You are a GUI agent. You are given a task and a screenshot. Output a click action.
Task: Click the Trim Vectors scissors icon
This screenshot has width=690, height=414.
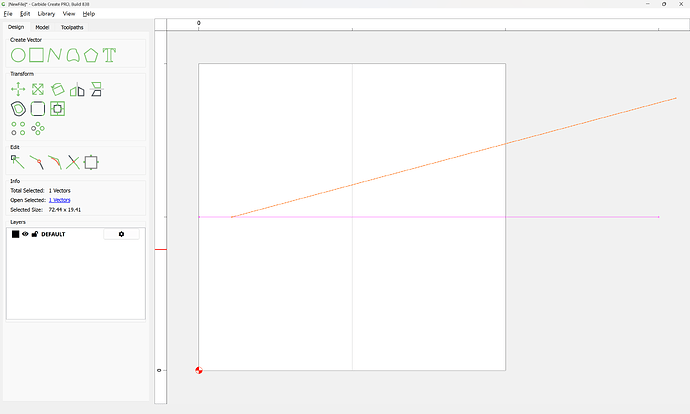(x=73, y=162)
